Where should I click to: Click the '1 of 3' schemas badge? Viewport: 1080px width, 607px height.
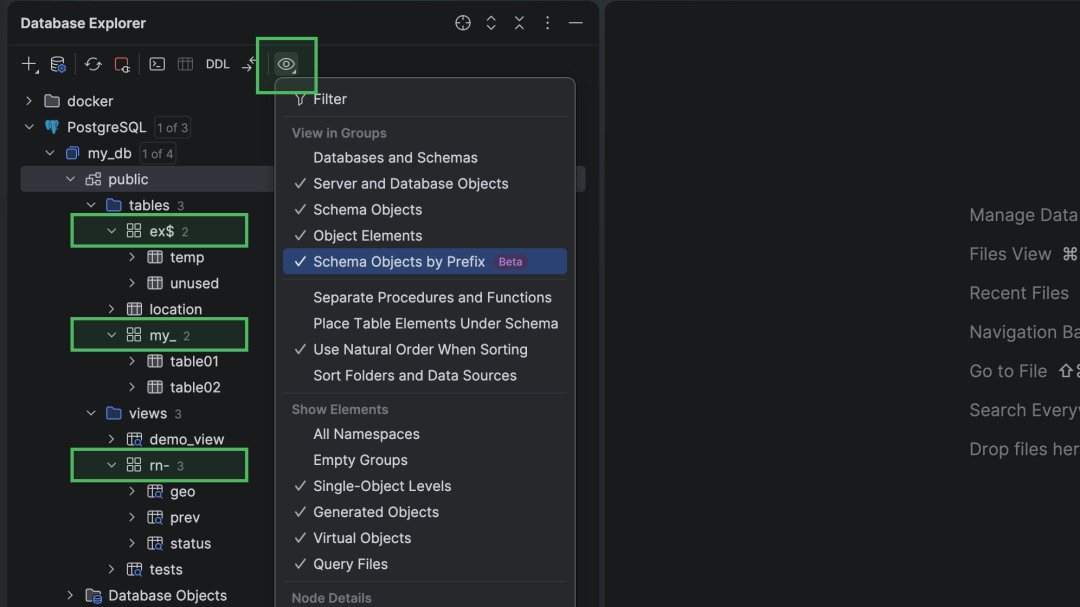[x=172, y=127]
